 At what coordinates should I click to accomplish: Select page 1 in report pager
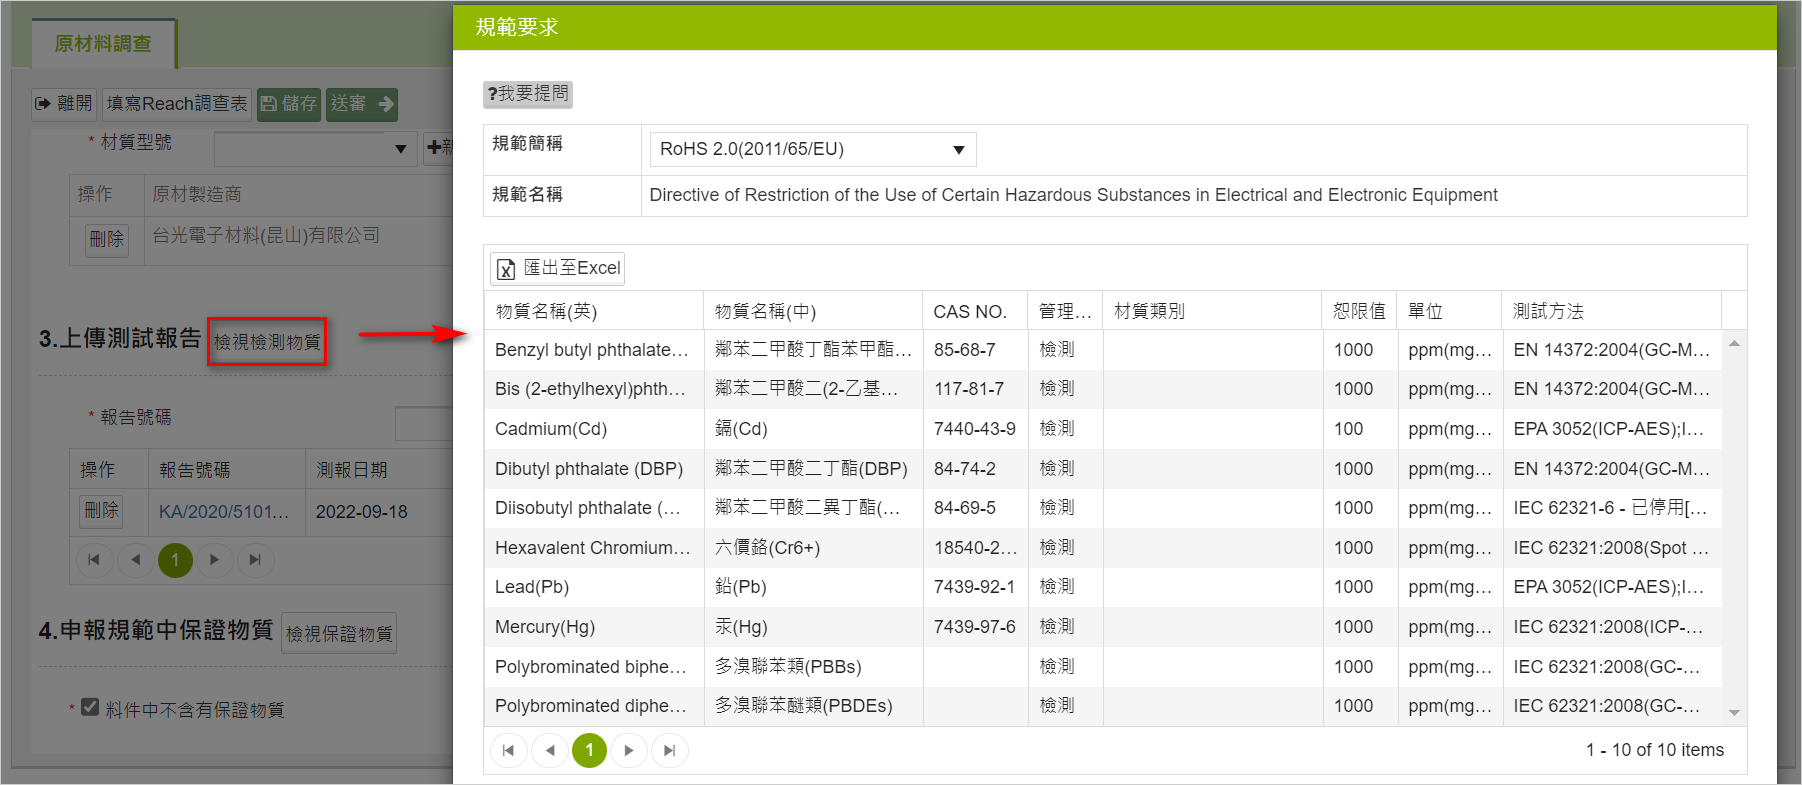click(175, 560)
